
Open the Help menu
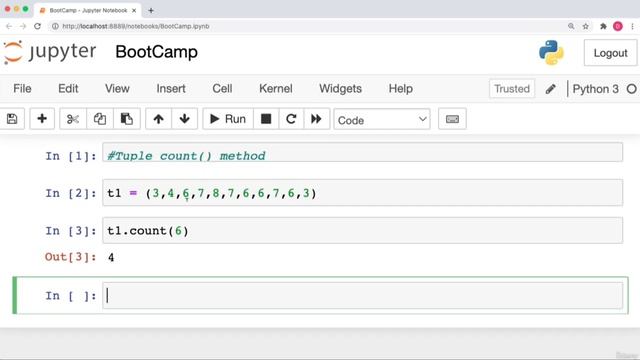400,89
